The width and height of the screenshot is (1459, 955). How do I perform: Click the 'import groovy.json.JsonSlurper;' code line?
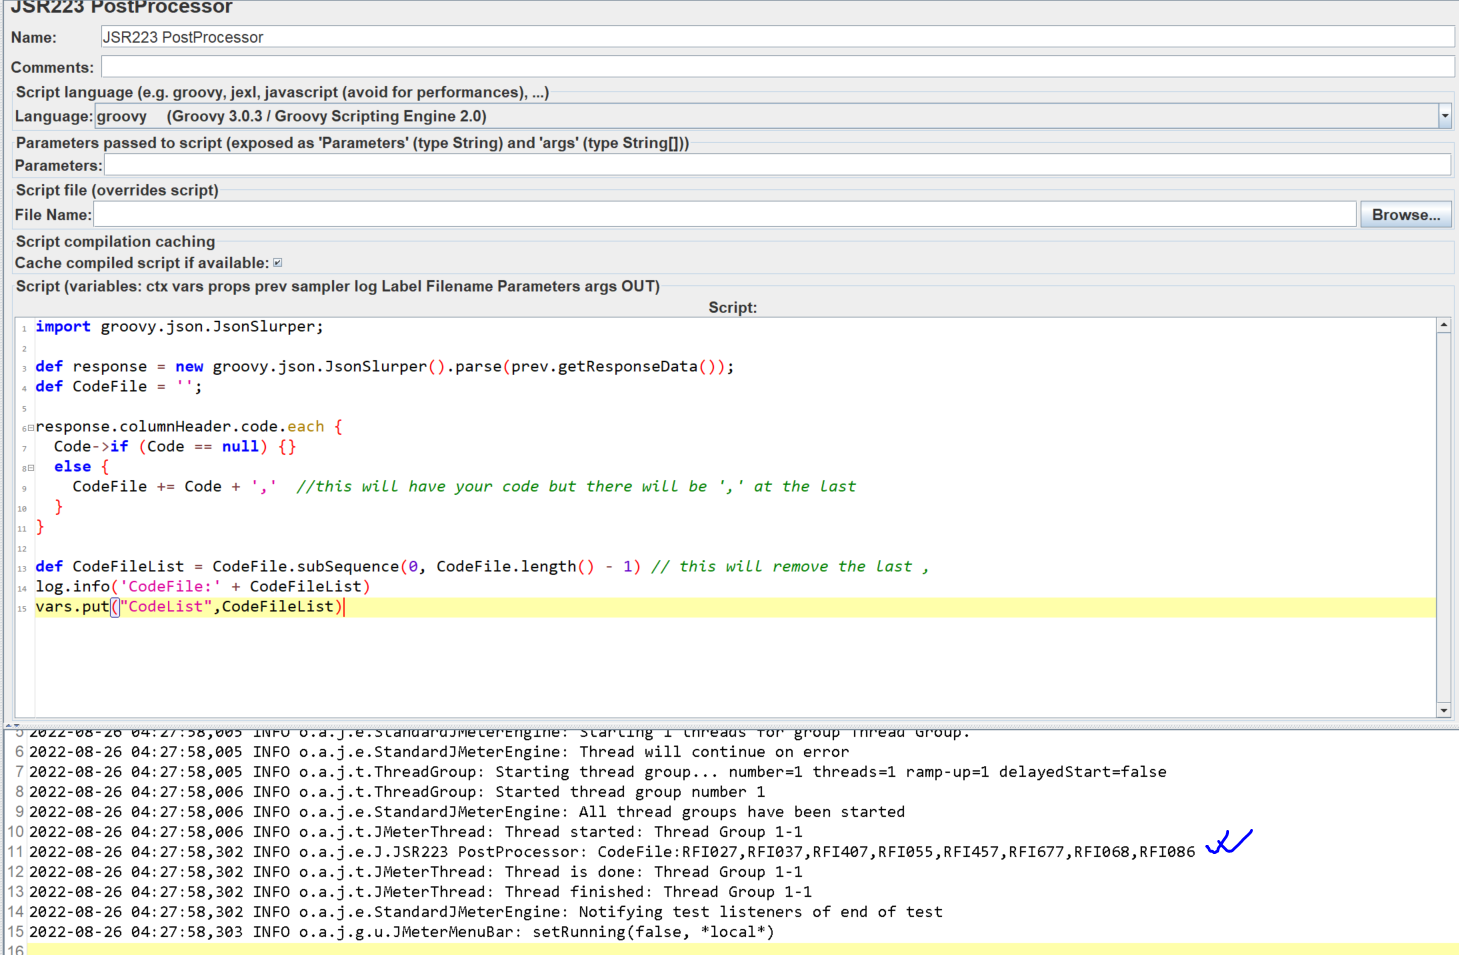[x=180, y=327]
